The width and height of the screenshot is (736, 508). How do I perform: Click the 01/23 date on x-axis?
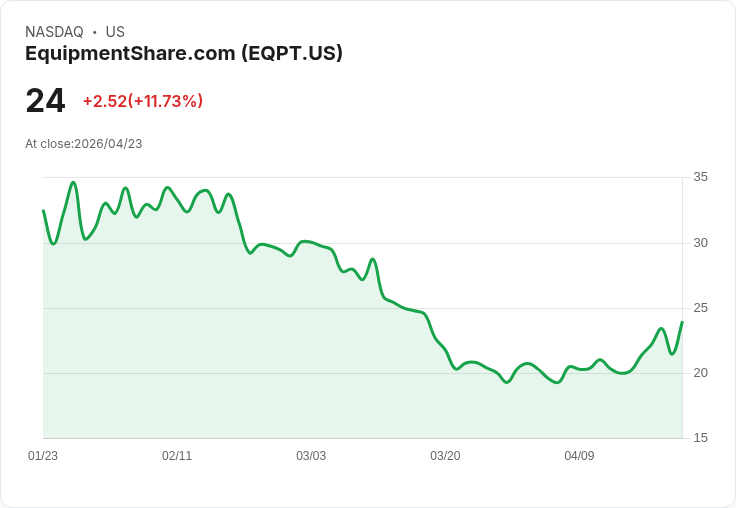43,455
